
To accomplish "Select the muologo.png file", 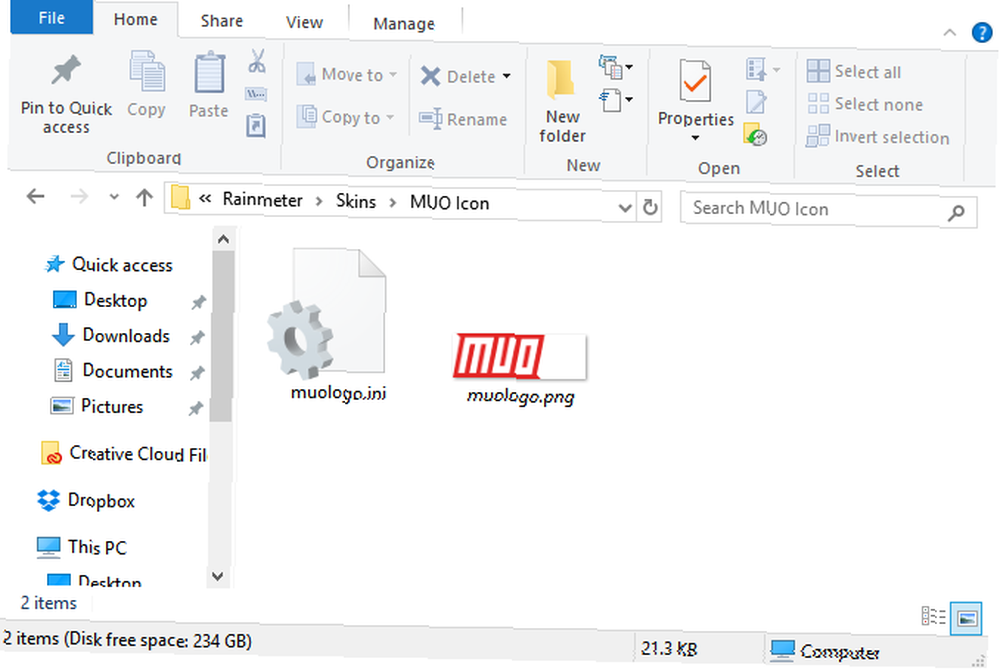I will point(520,369).
